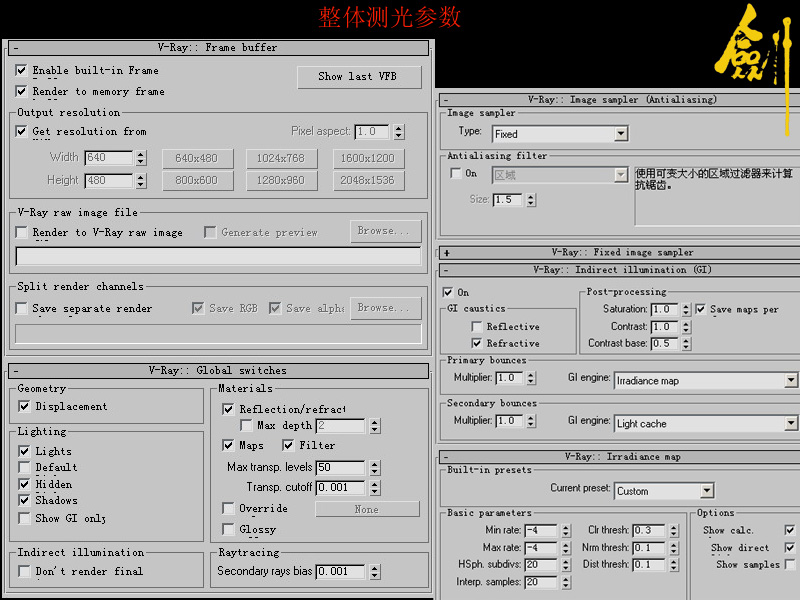This screenshot has width=800, height=600.
Task: Select the 800x600 resolution preset
Action: coord(196,181)
